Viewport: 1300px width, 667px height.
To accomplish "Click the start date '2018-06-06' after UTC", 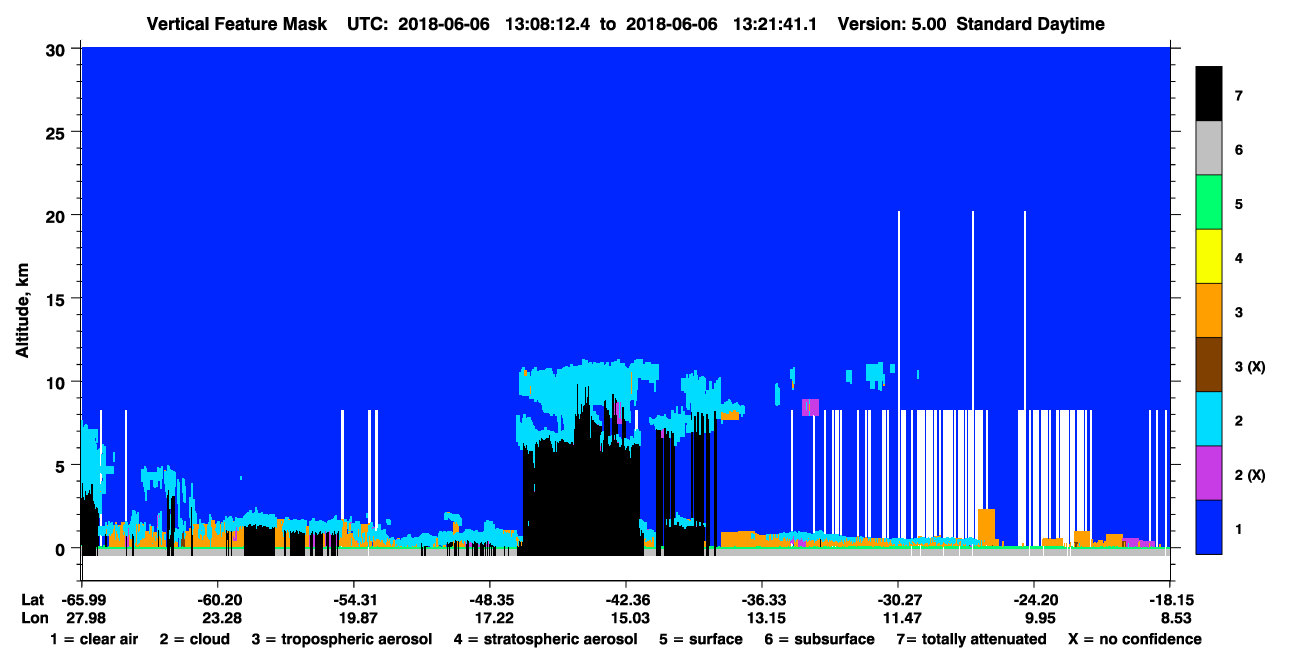I will click(x=444, y=24).
